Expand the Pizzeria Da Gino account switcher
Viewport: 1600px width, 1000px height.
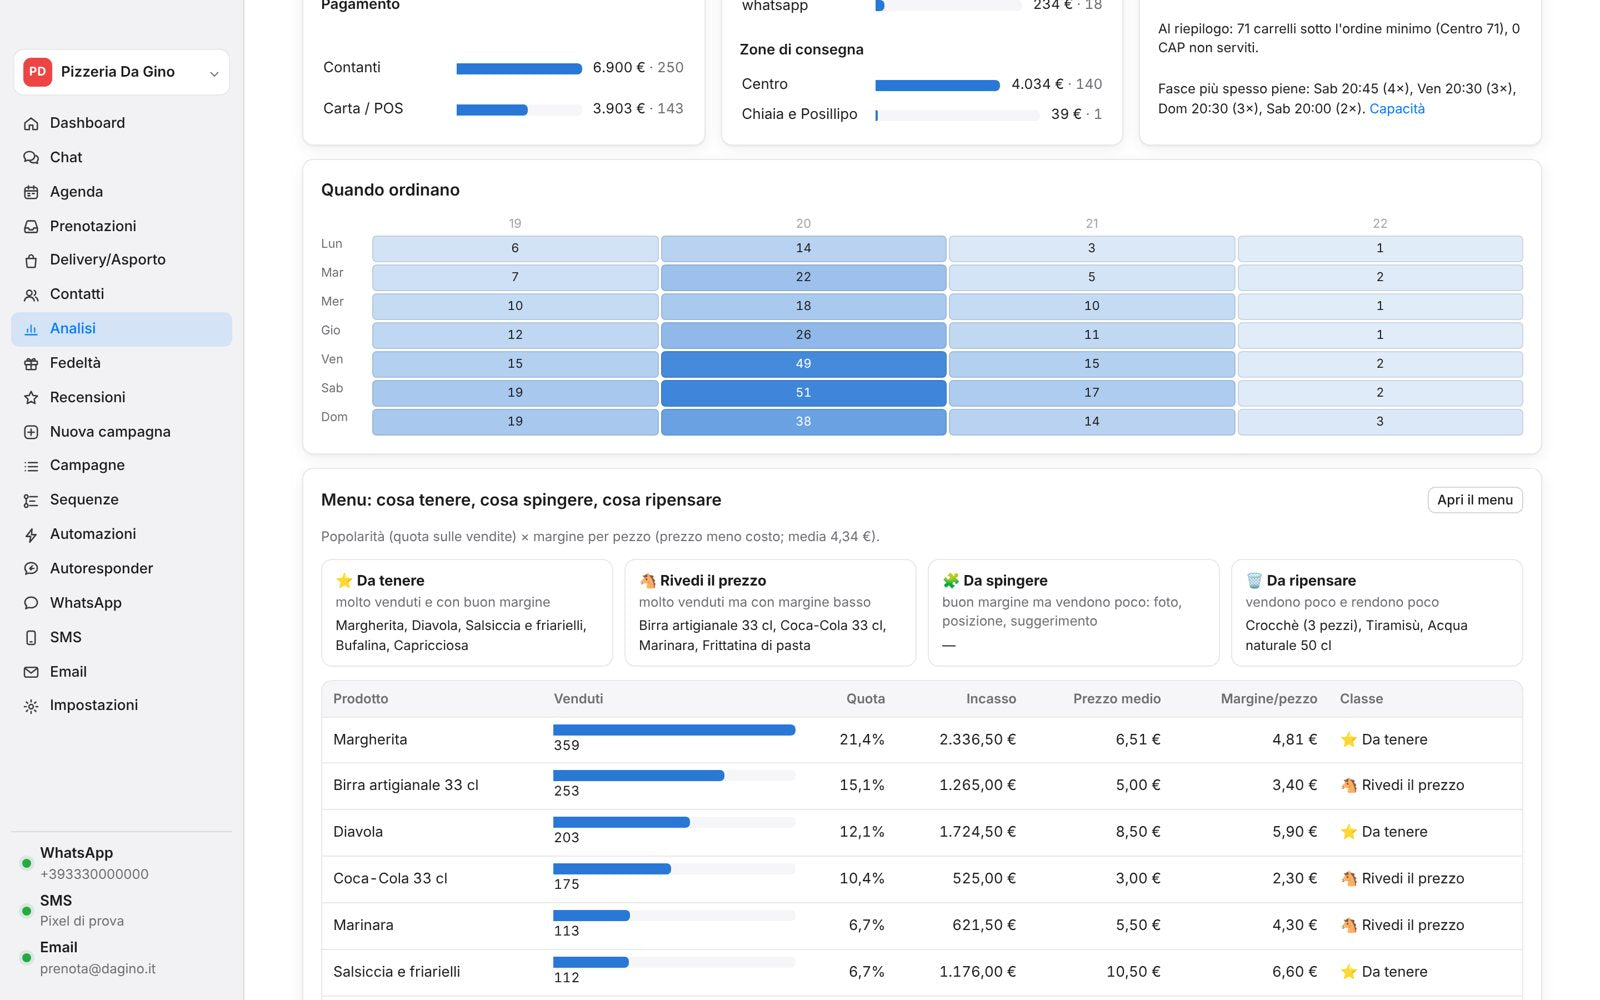pos(122,72)
